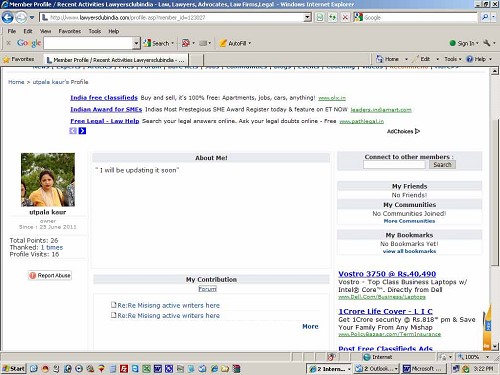Open the Google Toolbar wrench settings icon
Viewport: 500px width, 375px height.
coord(487,43)
